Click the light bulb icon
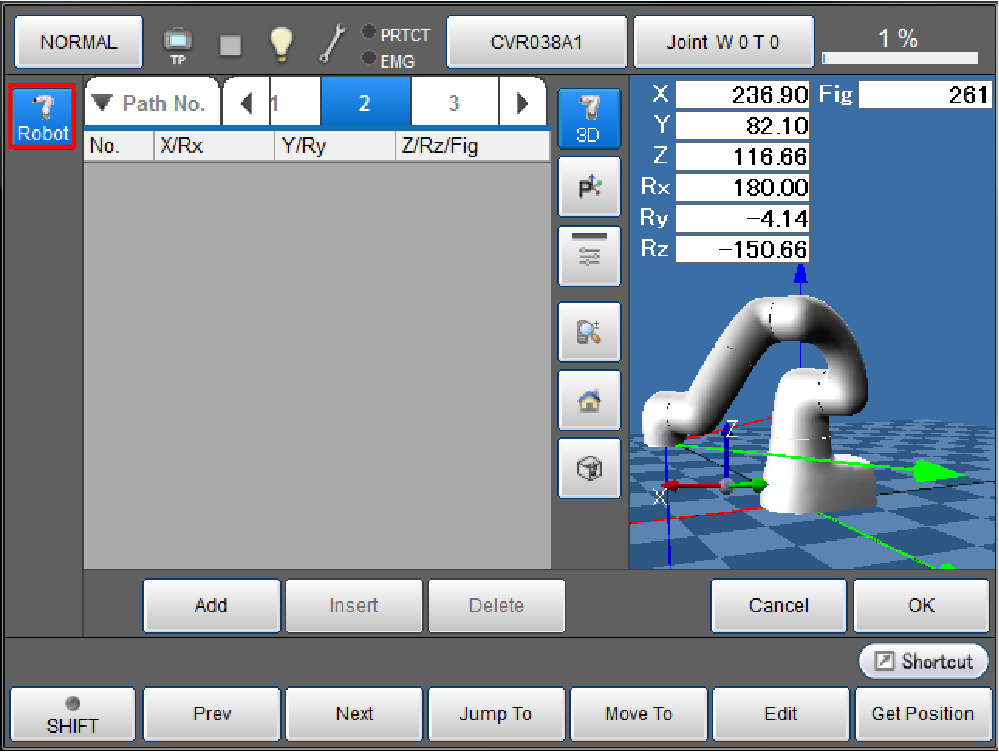 (282, 43)
